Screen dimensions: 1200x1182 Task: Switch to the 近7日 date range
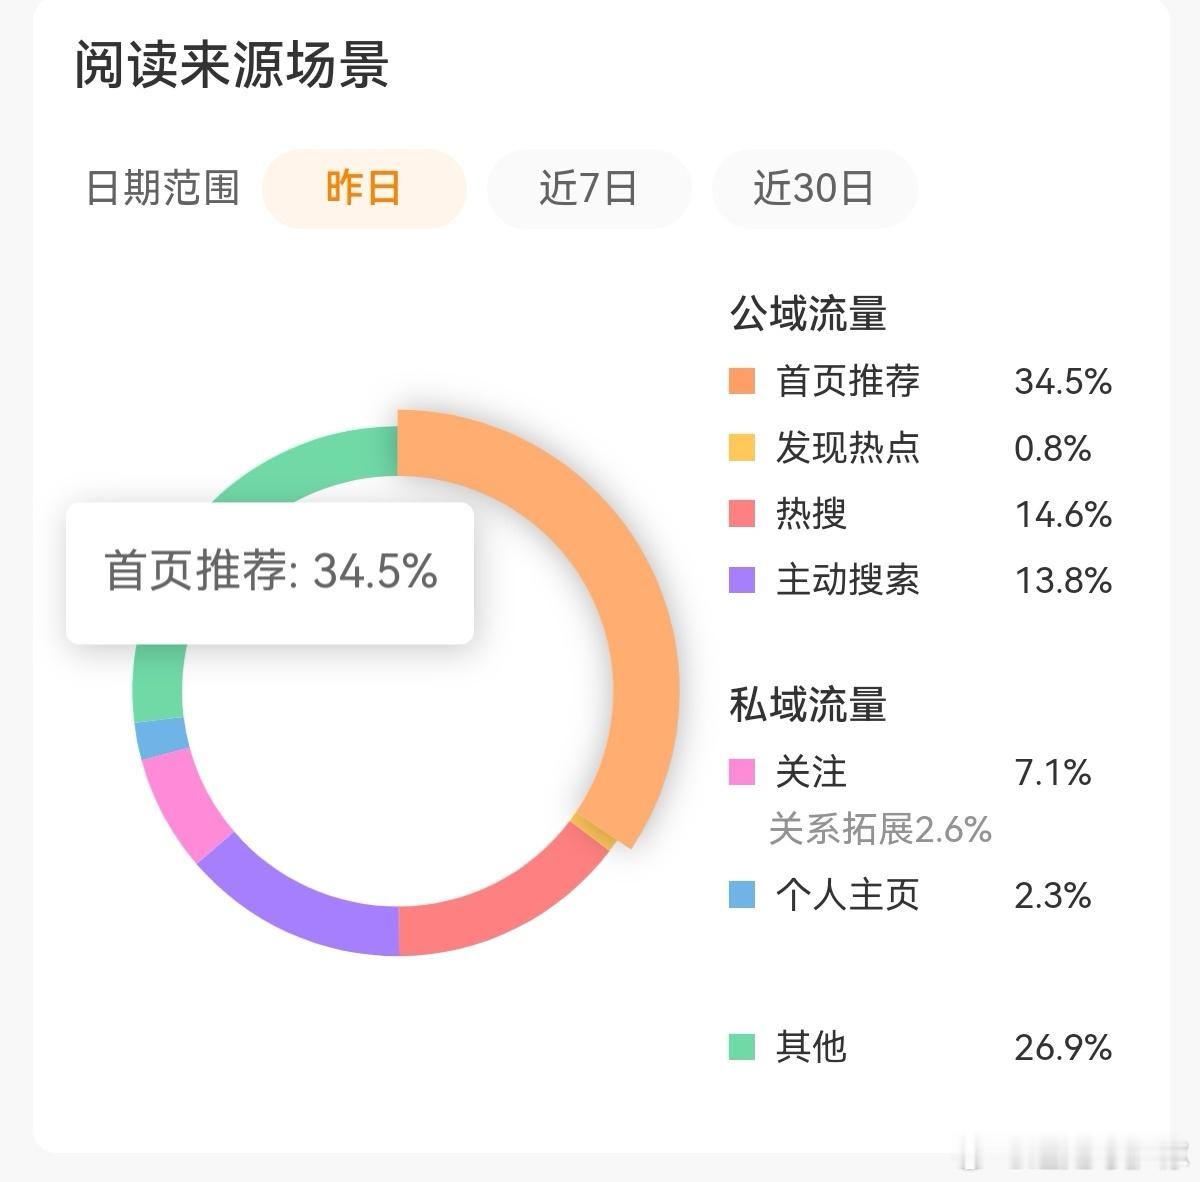click(x=588, y=188)
